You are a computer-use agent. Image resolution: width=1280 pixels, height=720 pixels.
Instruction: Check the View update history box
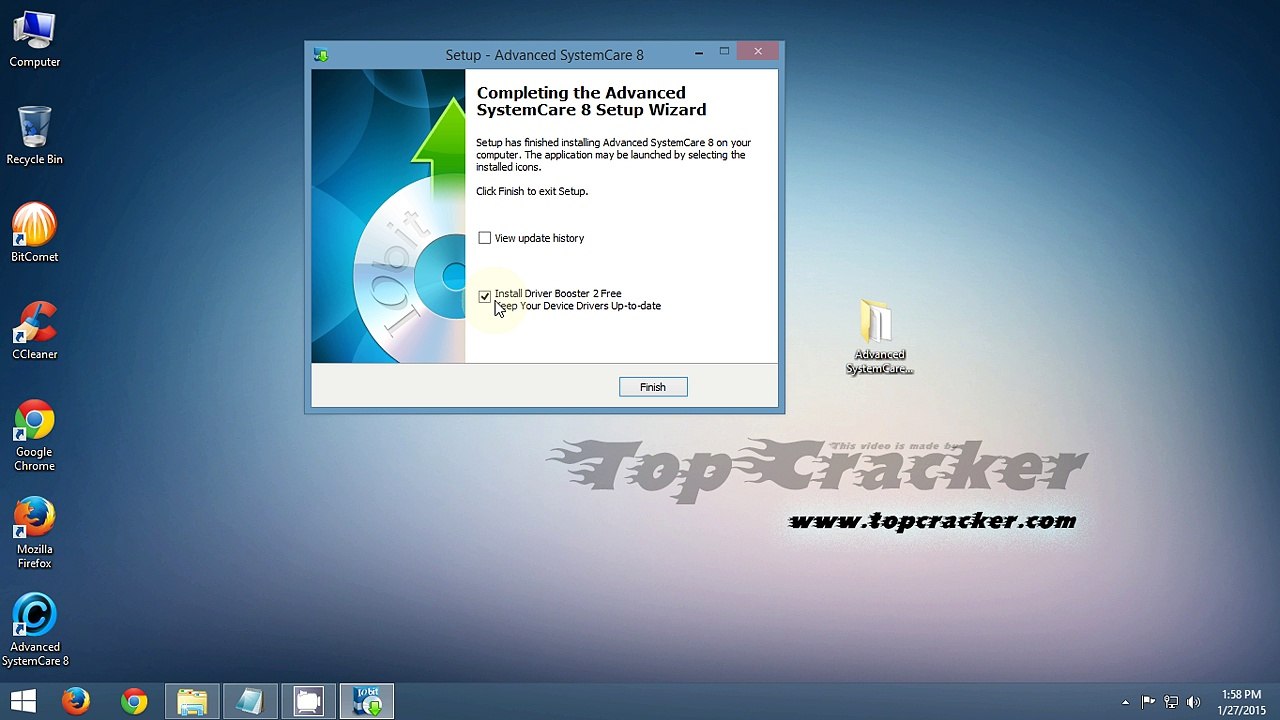point(485,238)
